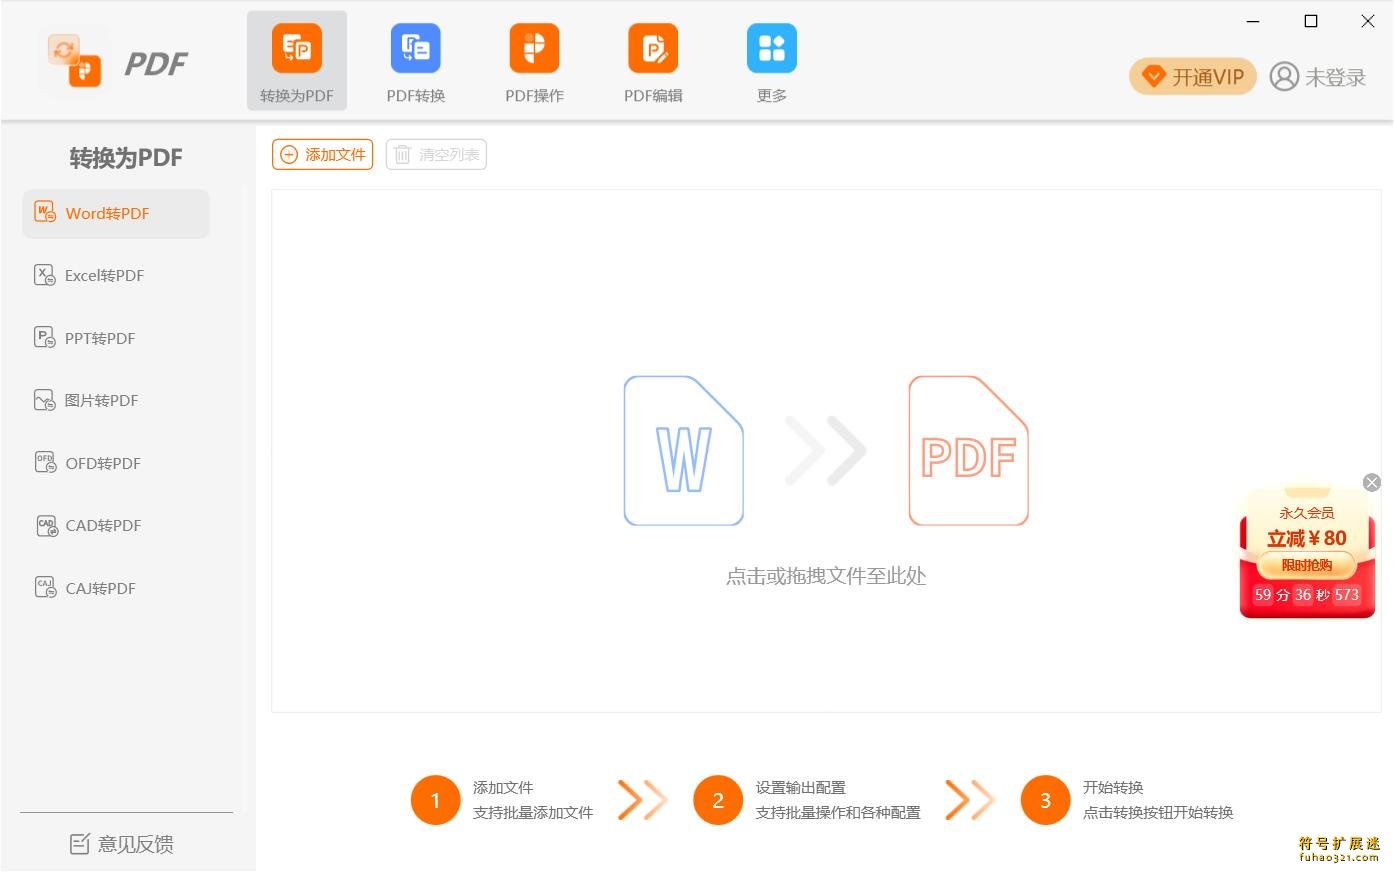Open the PDF编辑 tool icon
The image size is (1394, 872).
(653, 49)
